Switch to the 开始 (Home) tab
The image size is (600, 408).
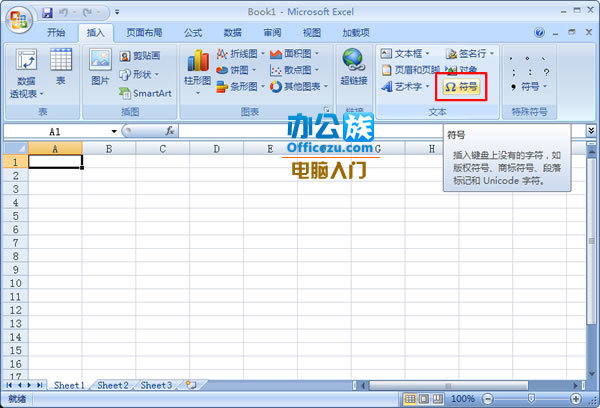[x=56, y=33]
